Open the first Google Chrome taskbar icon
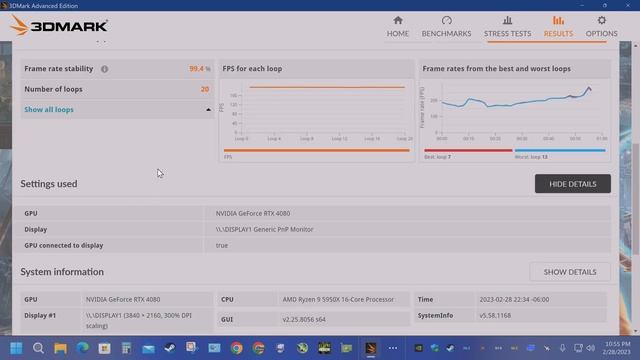The height and width of the screenshot is (360, 640). tap(236, 348)
